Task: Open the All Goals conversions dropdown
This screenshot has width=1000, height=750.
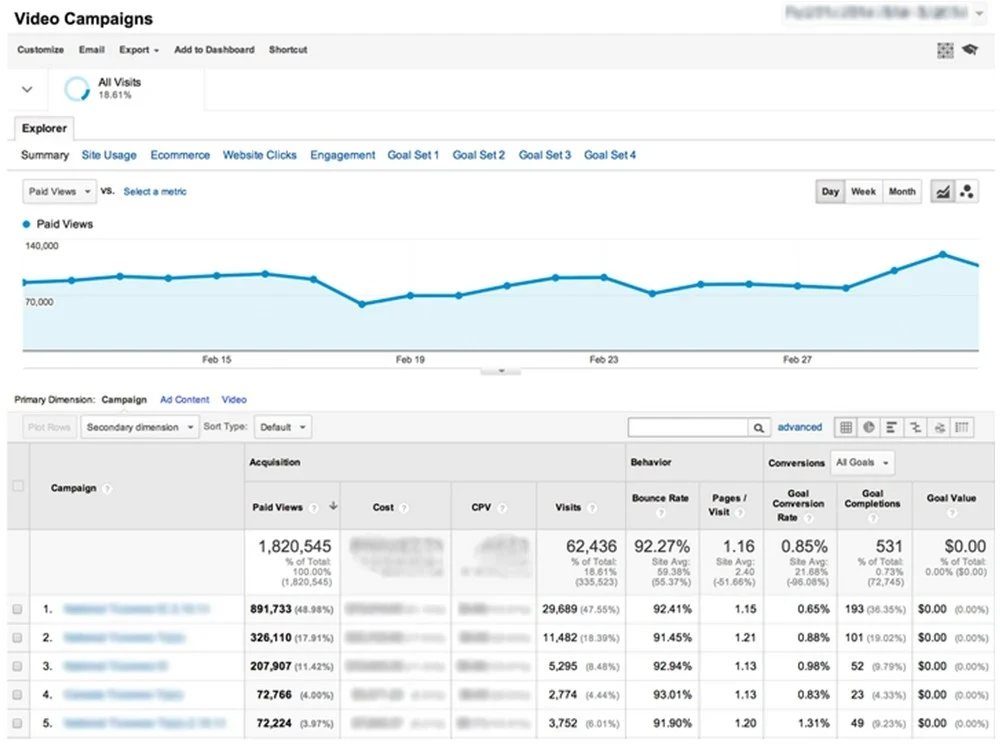Action: 862,462
